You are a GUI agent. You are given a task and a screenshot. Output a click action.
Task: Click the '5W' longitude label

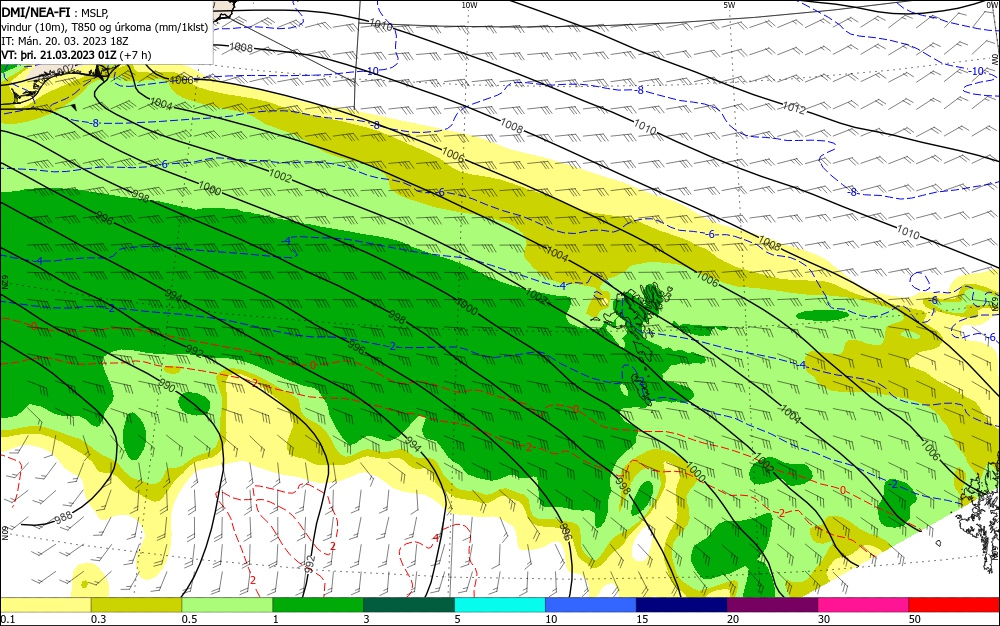[x=729, y=5]
